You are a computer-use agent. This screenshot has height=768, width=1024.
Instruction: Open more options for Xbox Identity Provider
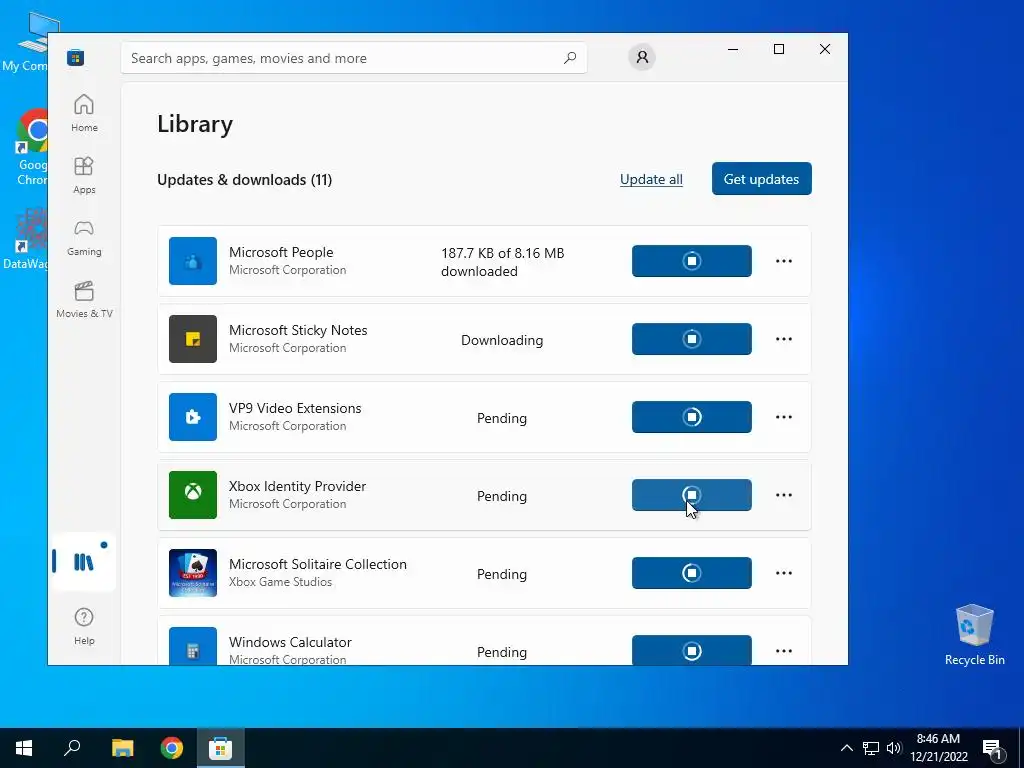pos(784,494)
